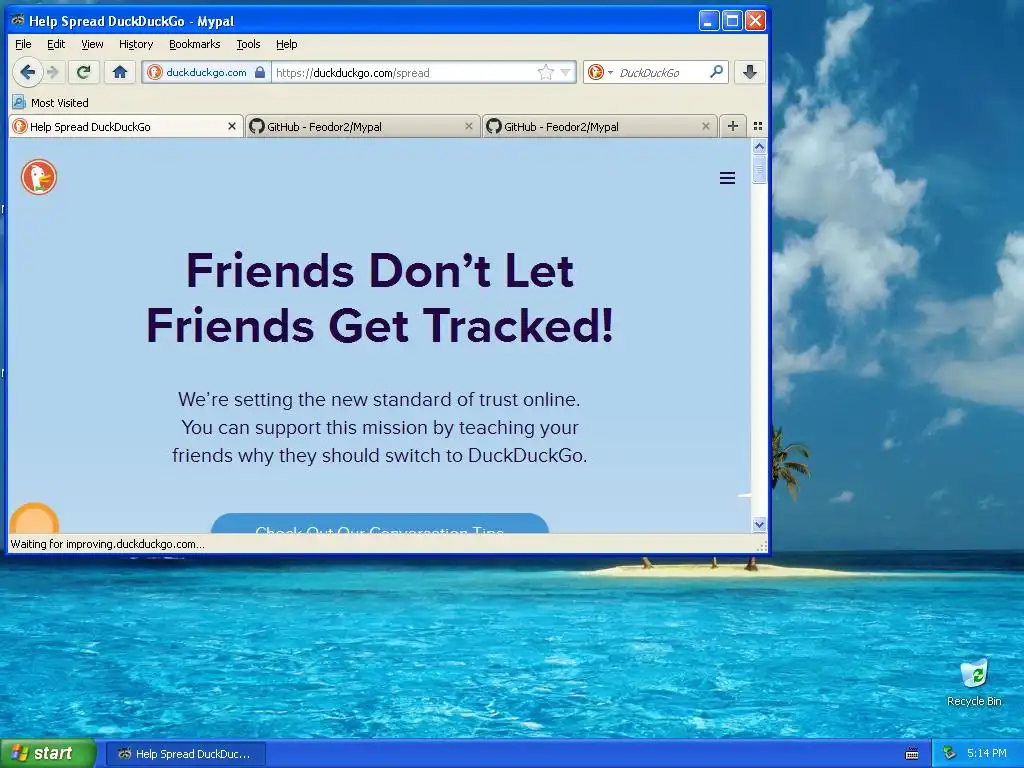
Task: Open the Bookmarks menu
Action: click(195, 44)
